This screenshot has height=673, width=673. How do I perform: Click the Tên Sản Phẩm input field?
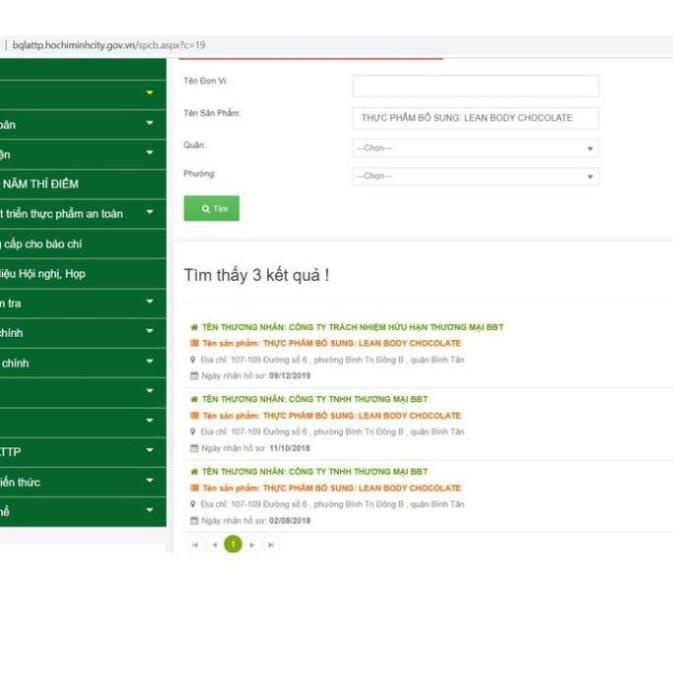click(x=475, y=118)
